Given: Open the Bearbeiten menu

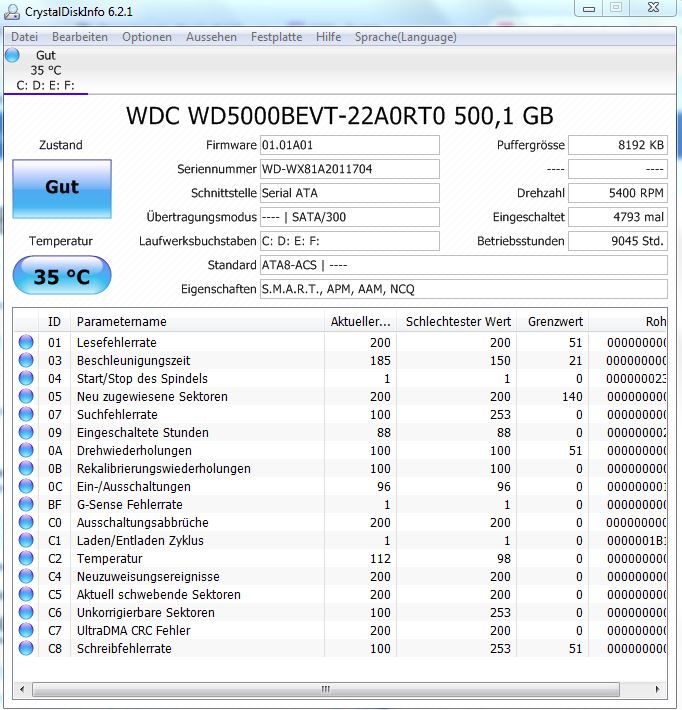Looking at the screenshot, I should point(80,37).
